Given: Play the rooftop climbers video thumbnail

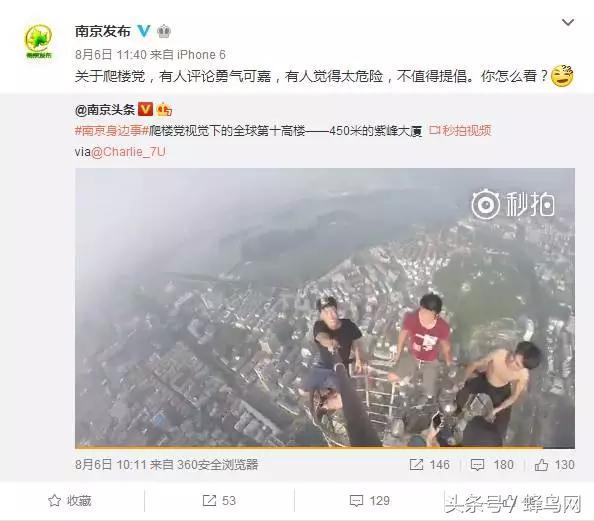Looking at the screenshot, I should [325, 308].
